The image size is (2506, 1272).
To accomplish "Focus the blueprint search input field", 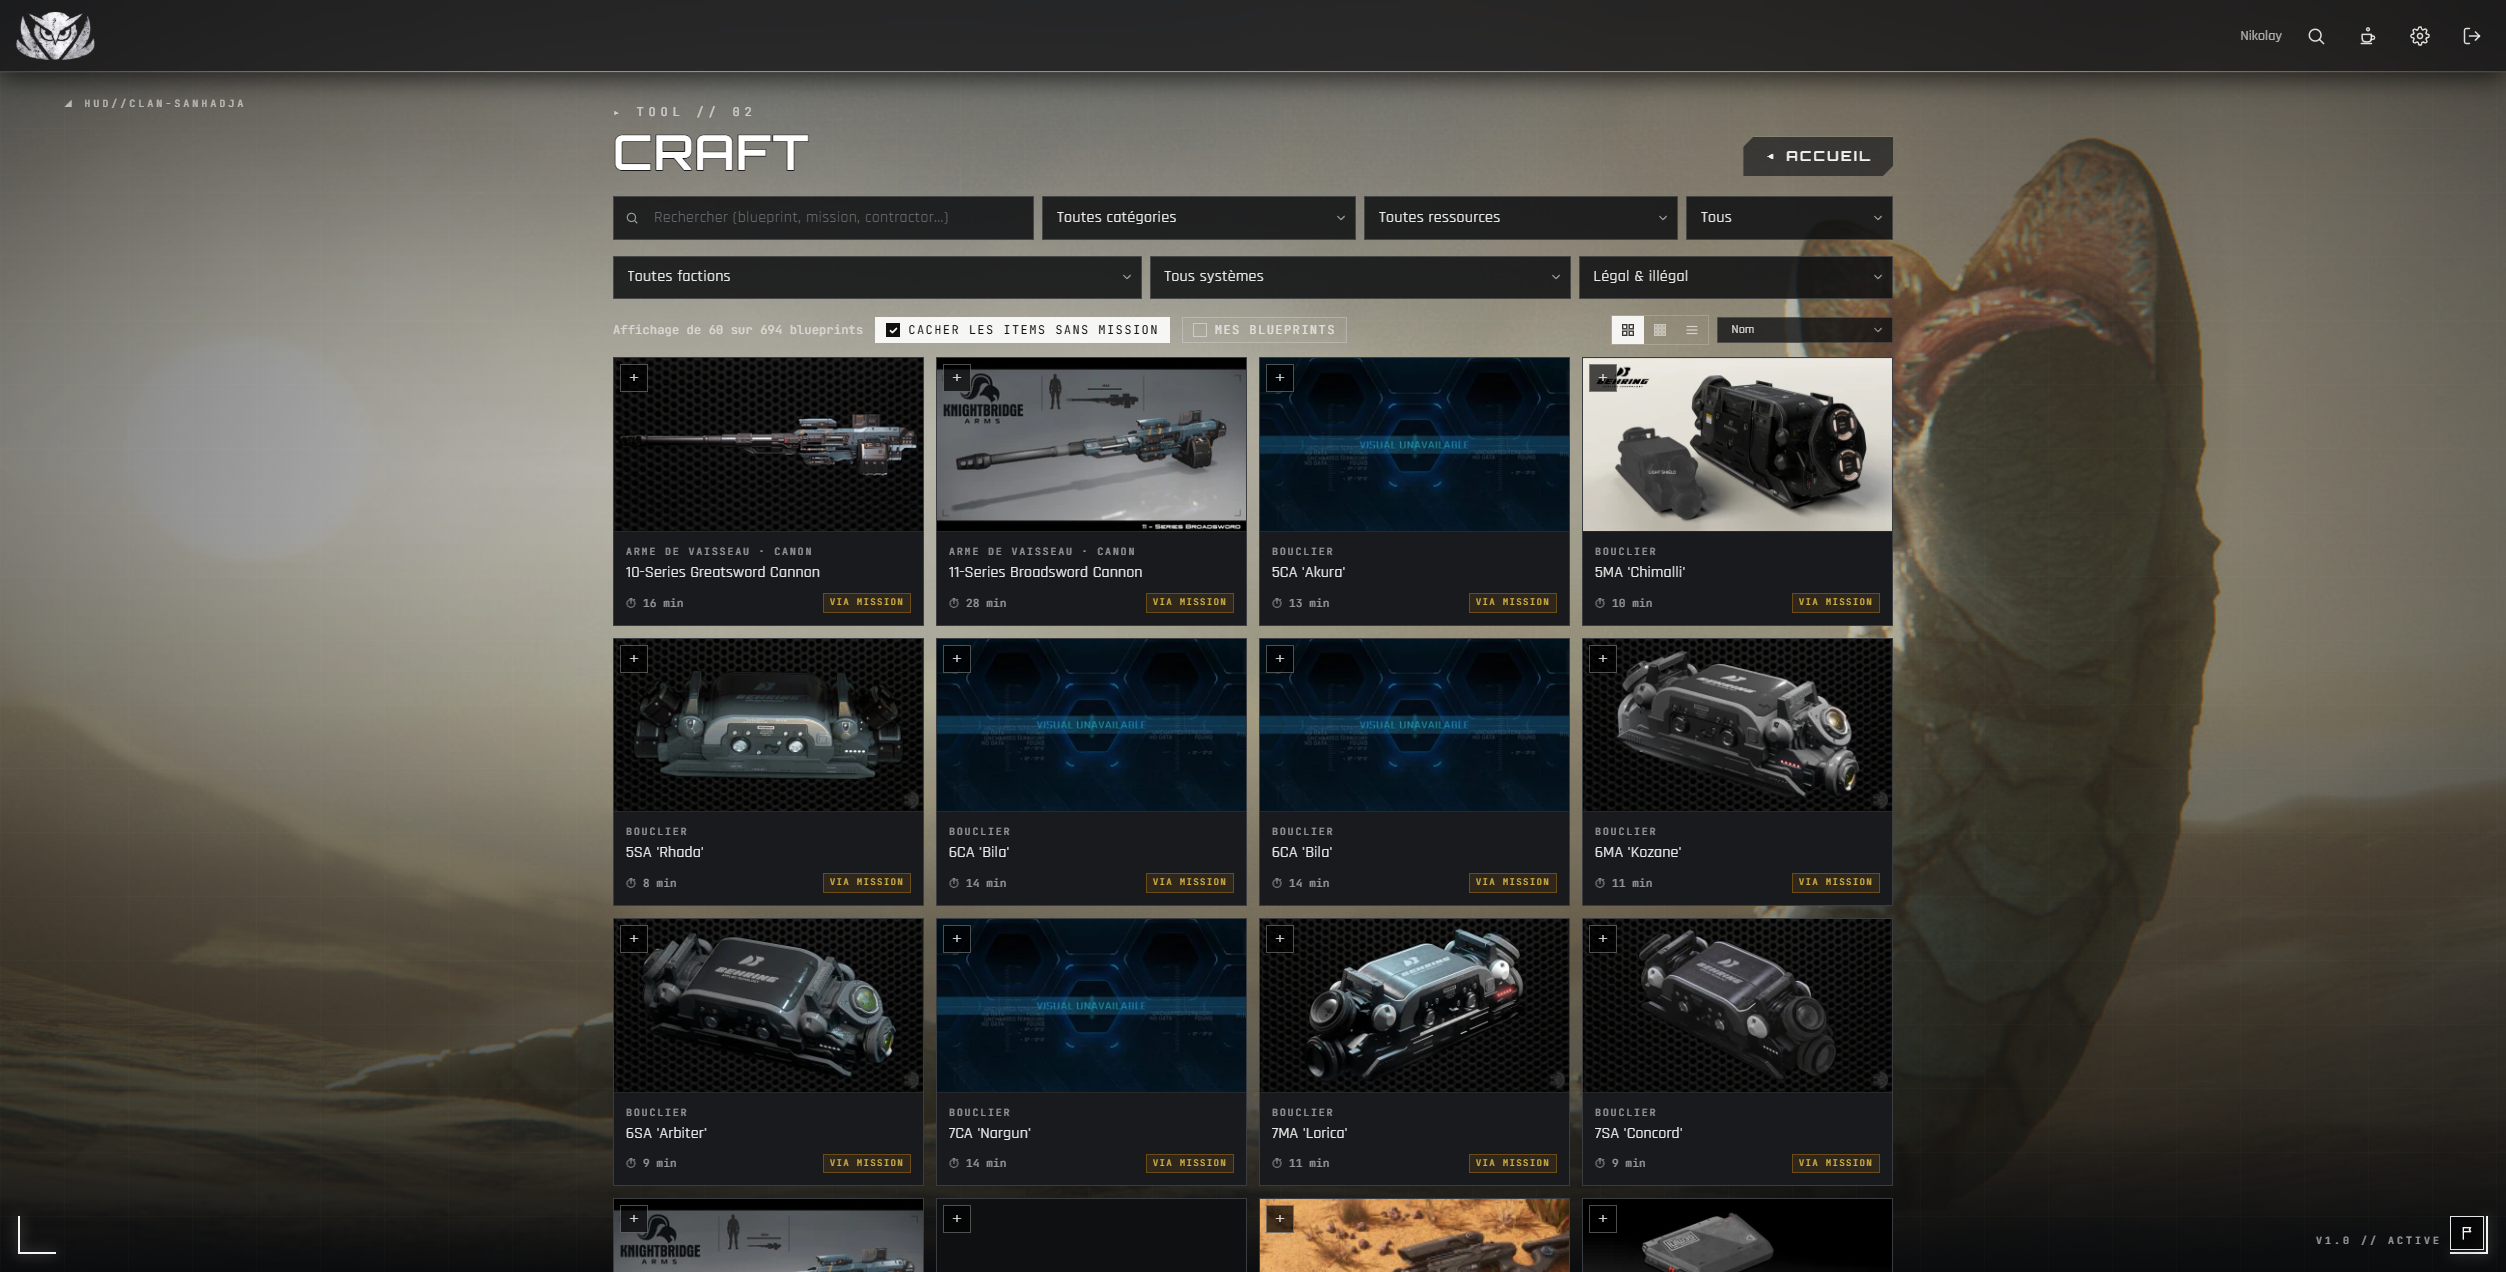I will coord(823,218).
